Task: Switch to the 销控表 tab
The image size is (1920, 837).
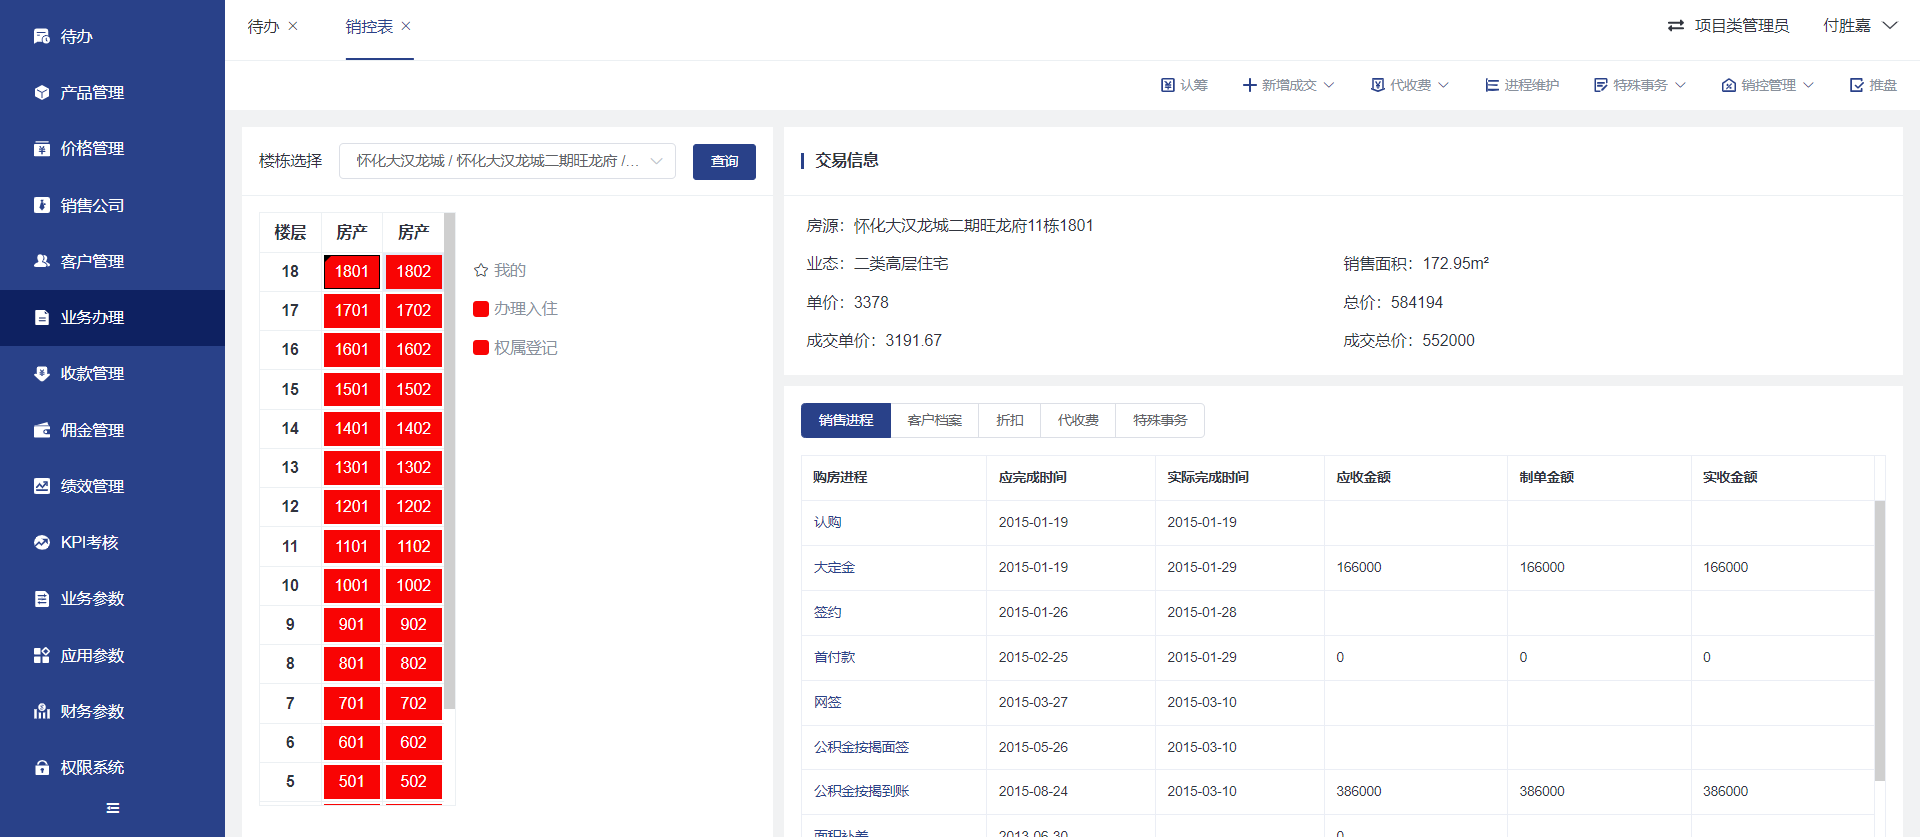Action: click(x=369, y=27)
